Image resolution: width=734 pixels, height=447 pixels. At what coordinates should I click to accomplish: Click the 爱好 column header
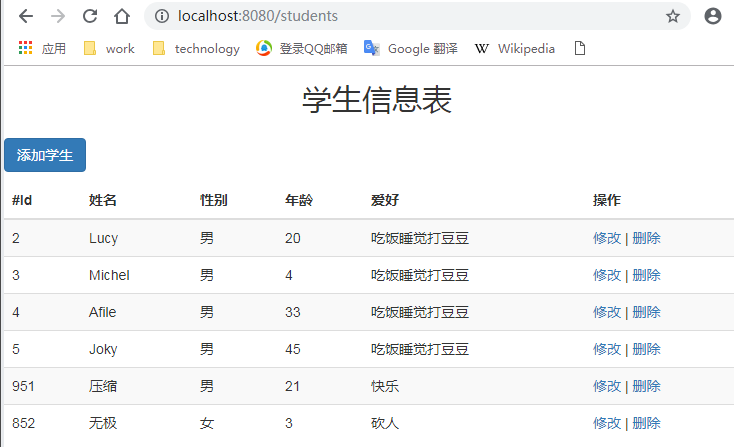[385, 200]
